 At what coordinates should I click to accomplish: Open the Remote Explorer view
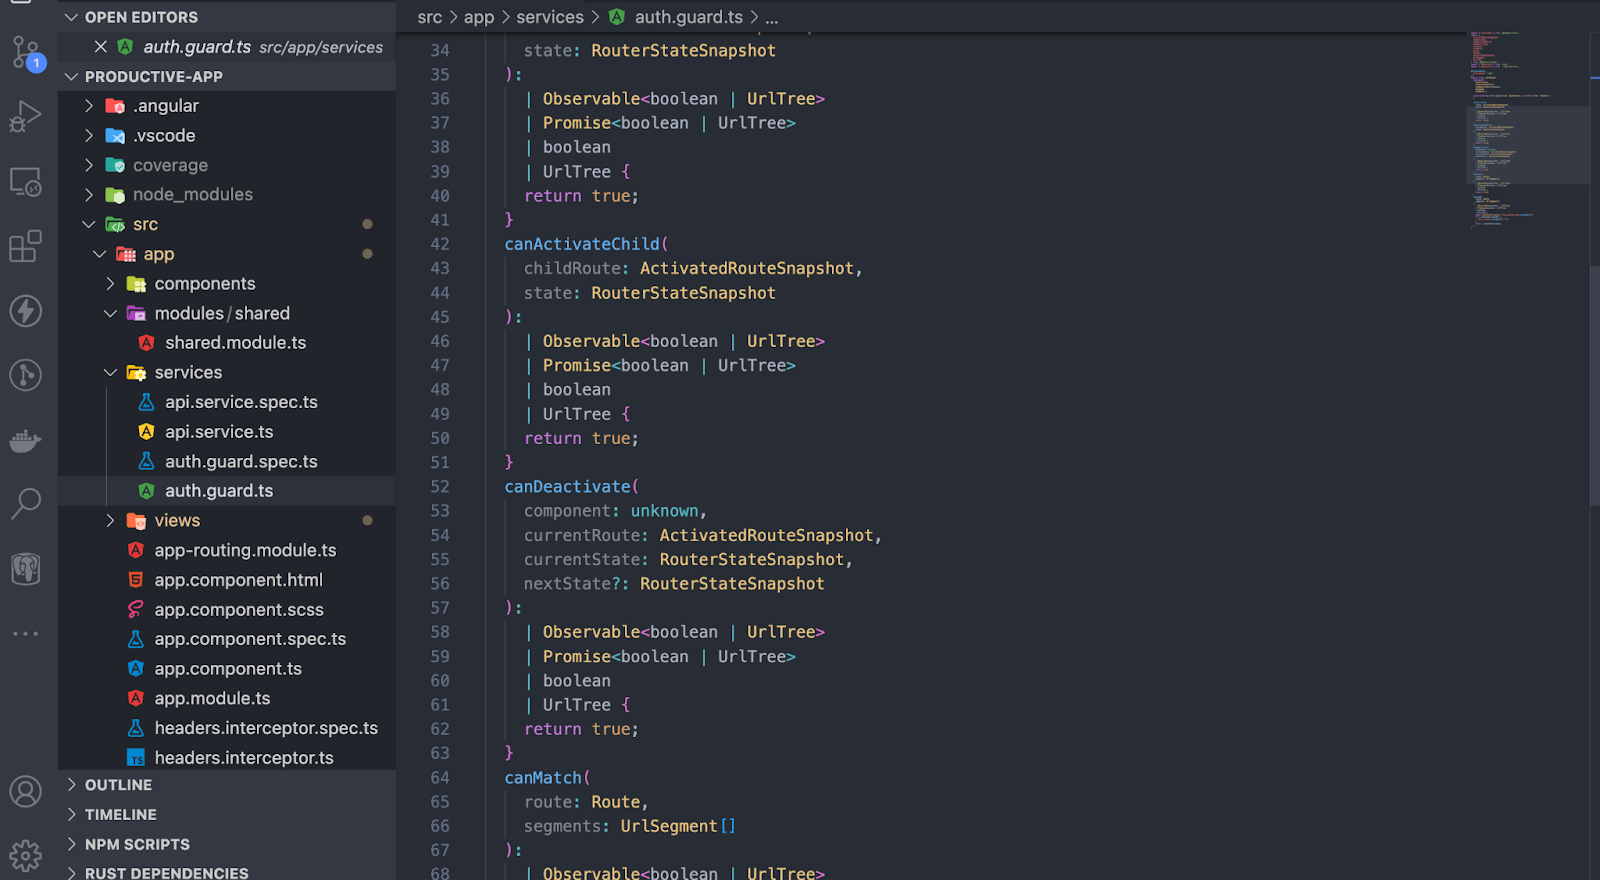point(26,181)
